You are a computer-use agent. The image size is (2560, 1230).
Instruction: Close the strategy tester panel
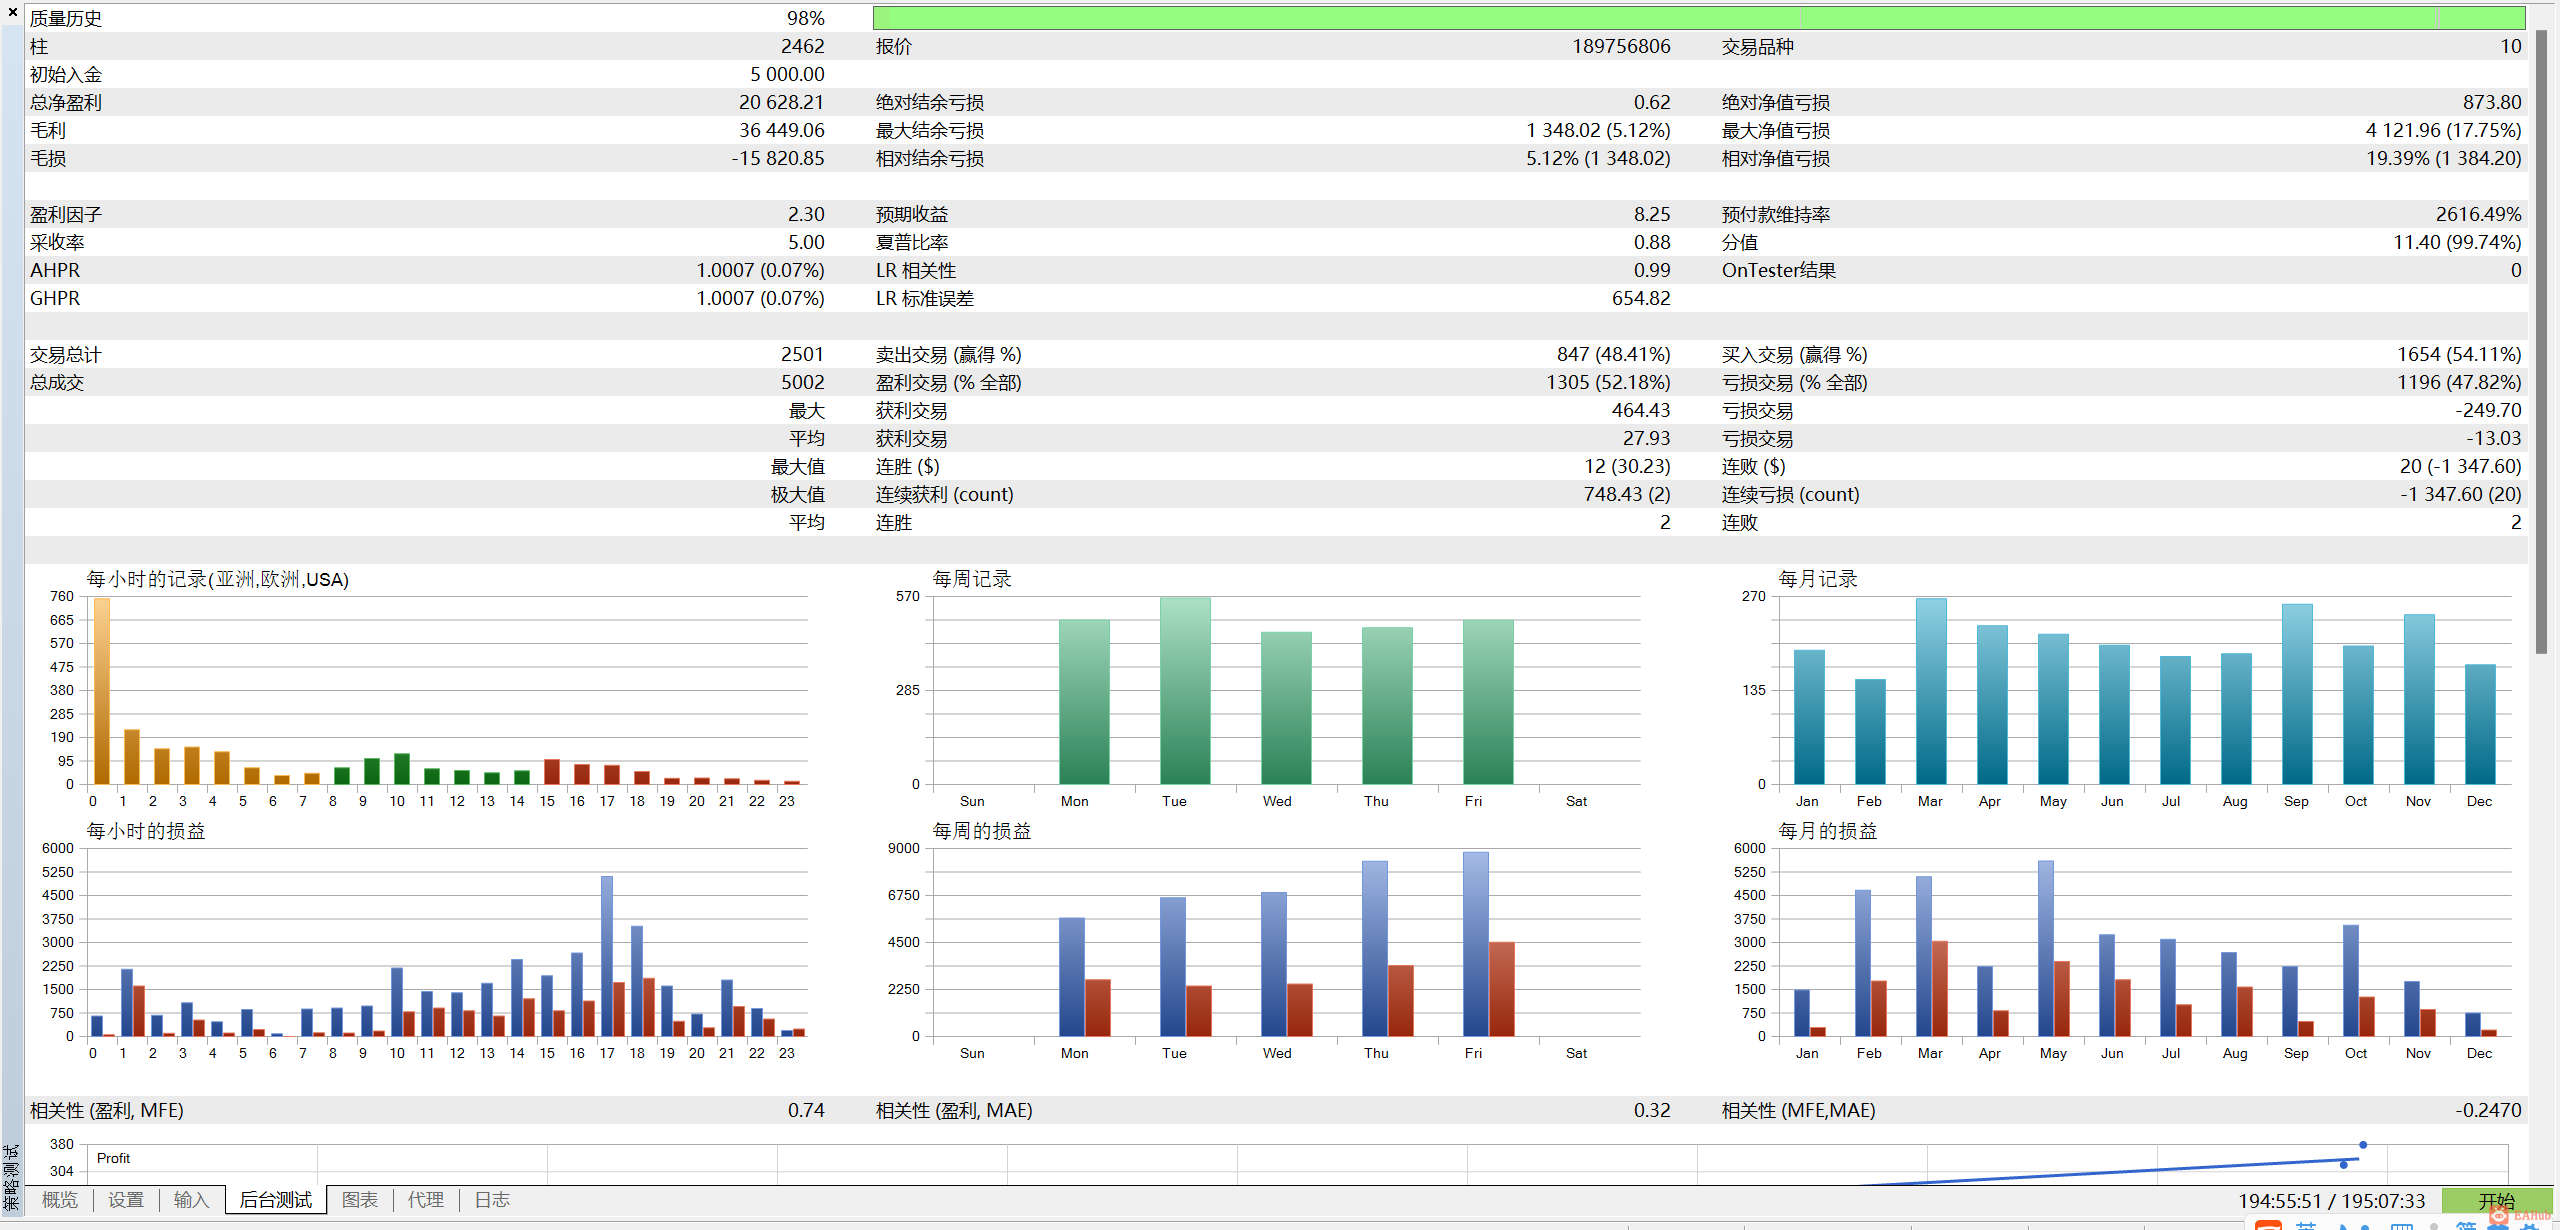point(12,12)
